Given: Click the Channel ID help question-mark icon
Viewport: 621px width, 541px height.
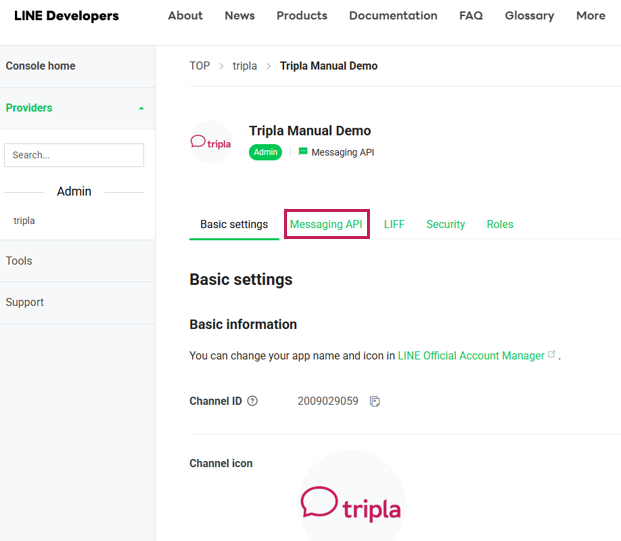Looking at the screenshot, I should point(252,402).
